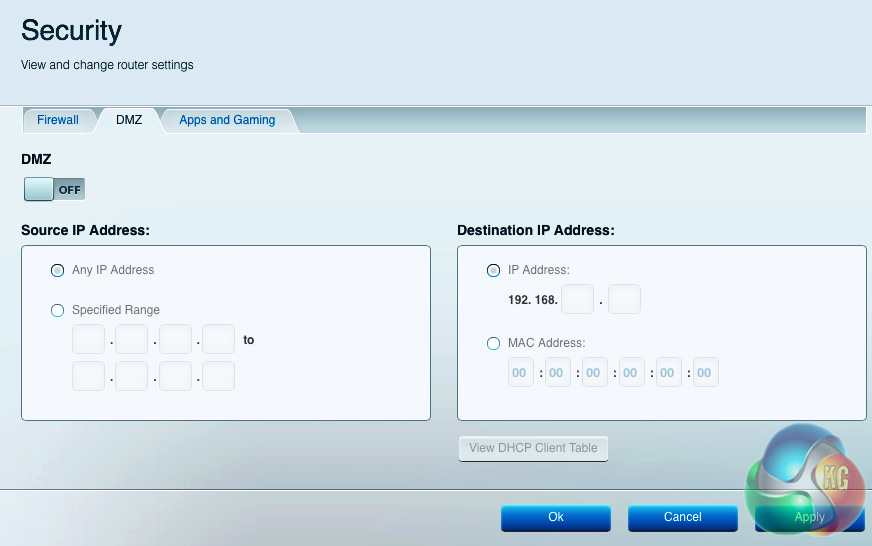Select the DMZ tab
The image size is (872, 546).
click(x=129, y=120)
